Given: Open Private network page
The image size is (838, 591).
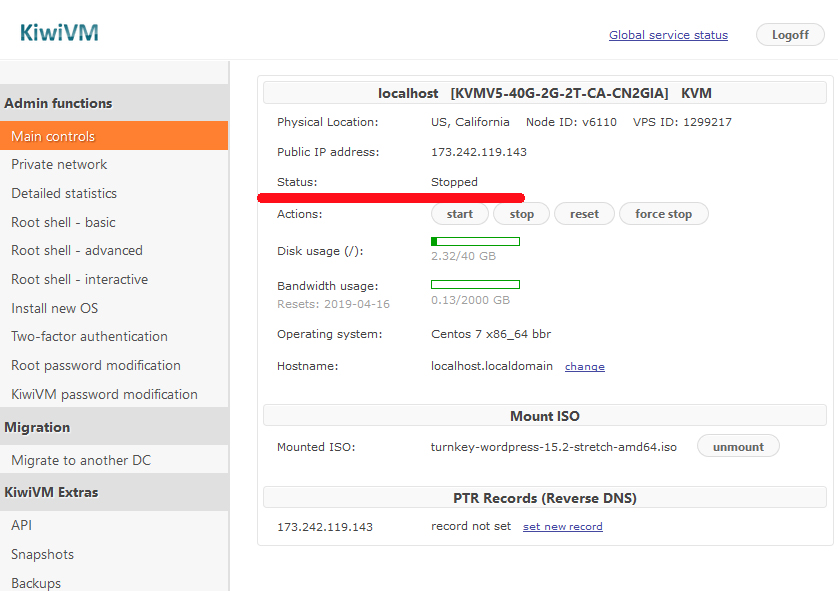Looking at the screenshot, I should (59, 165).
